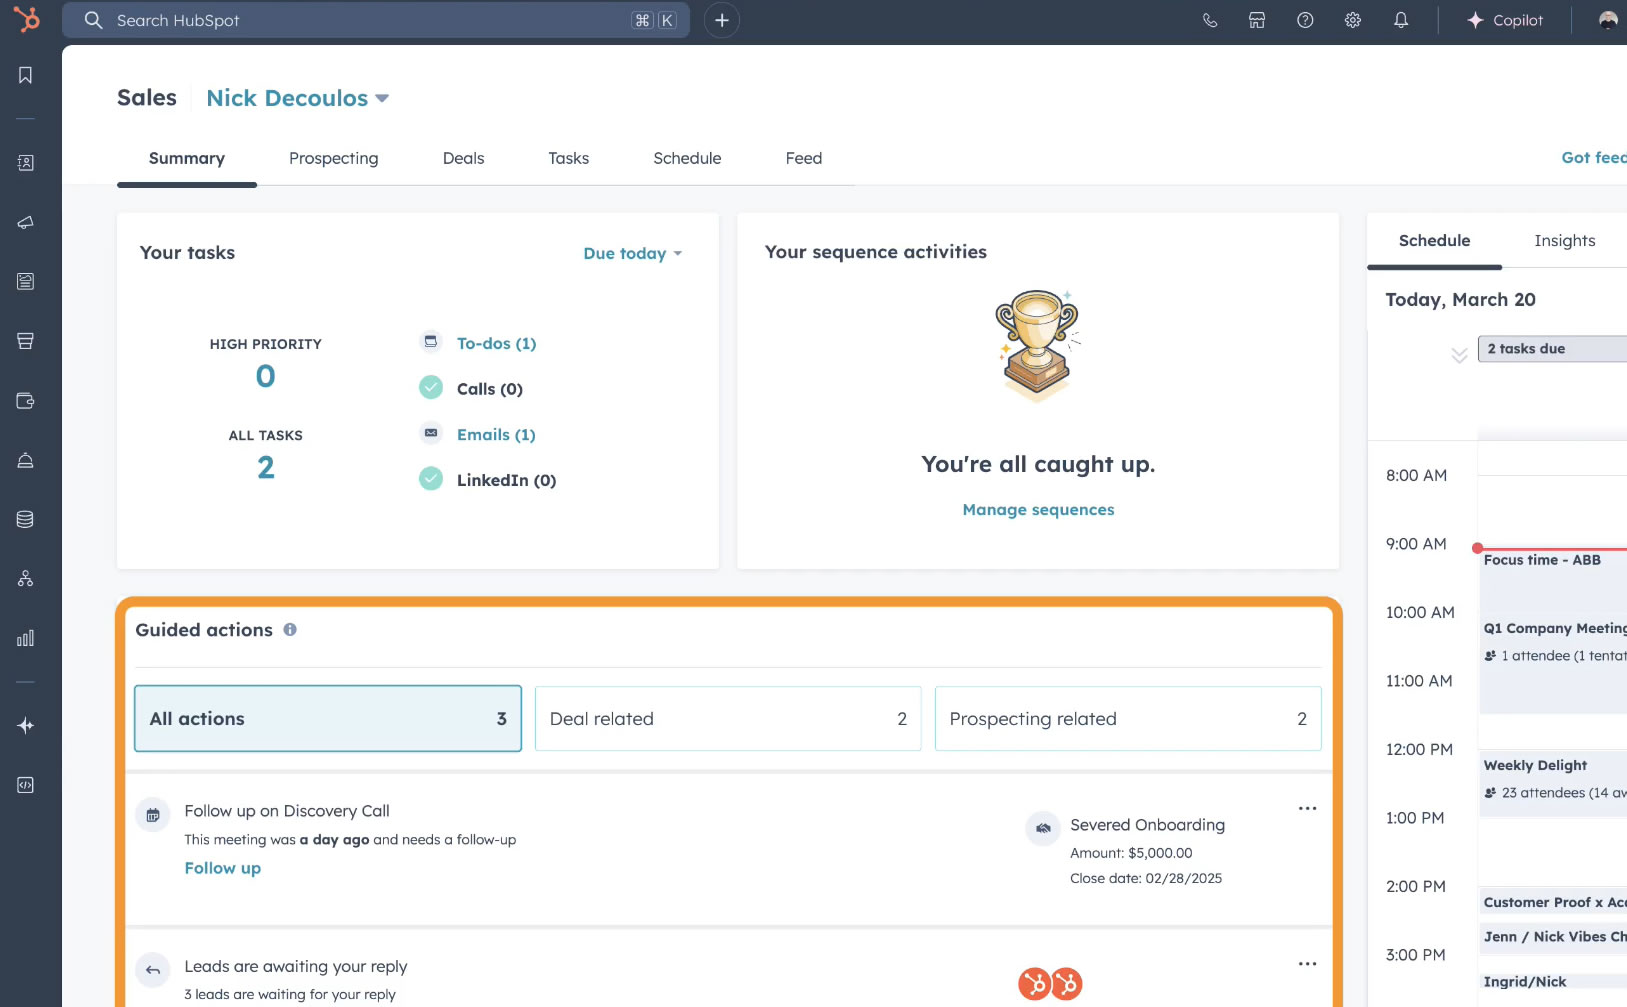Open the calling phone icon
Viewport: 1627px width, 1007px height.
tap(1210, 20)
